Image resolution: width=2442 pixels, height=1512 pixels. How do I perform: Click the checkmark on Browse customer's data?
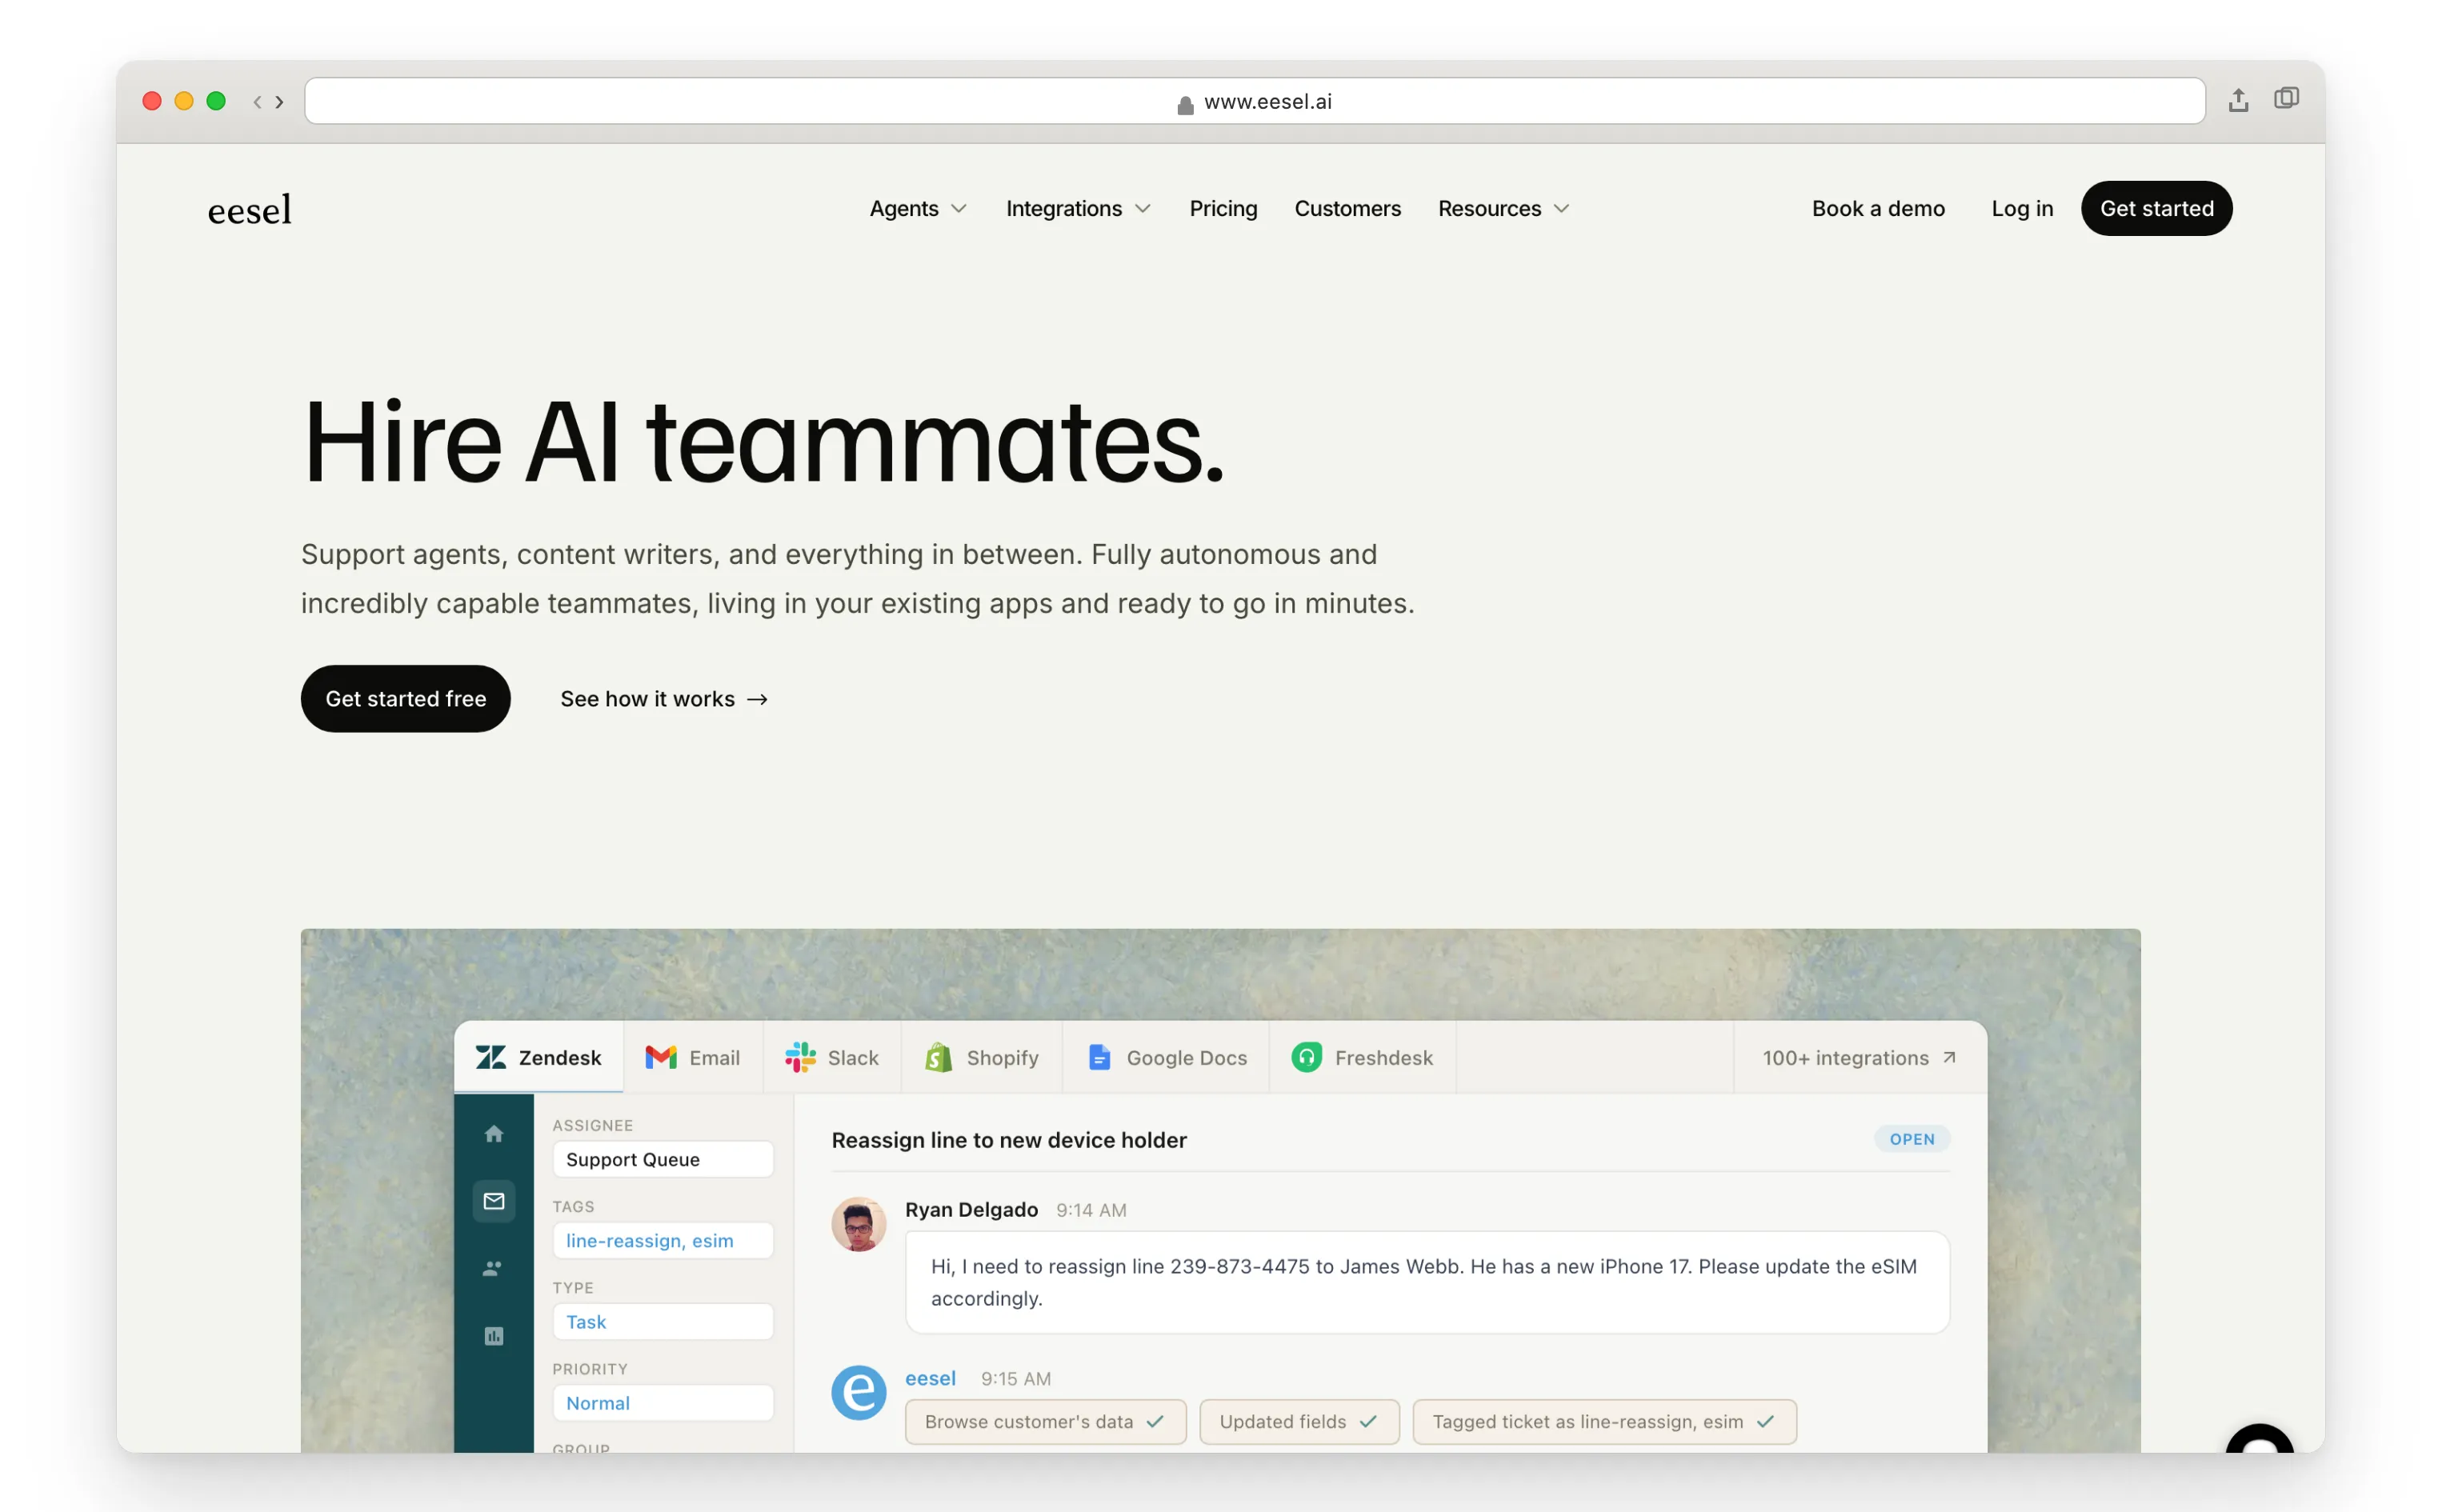(x=1155, y=1421)
